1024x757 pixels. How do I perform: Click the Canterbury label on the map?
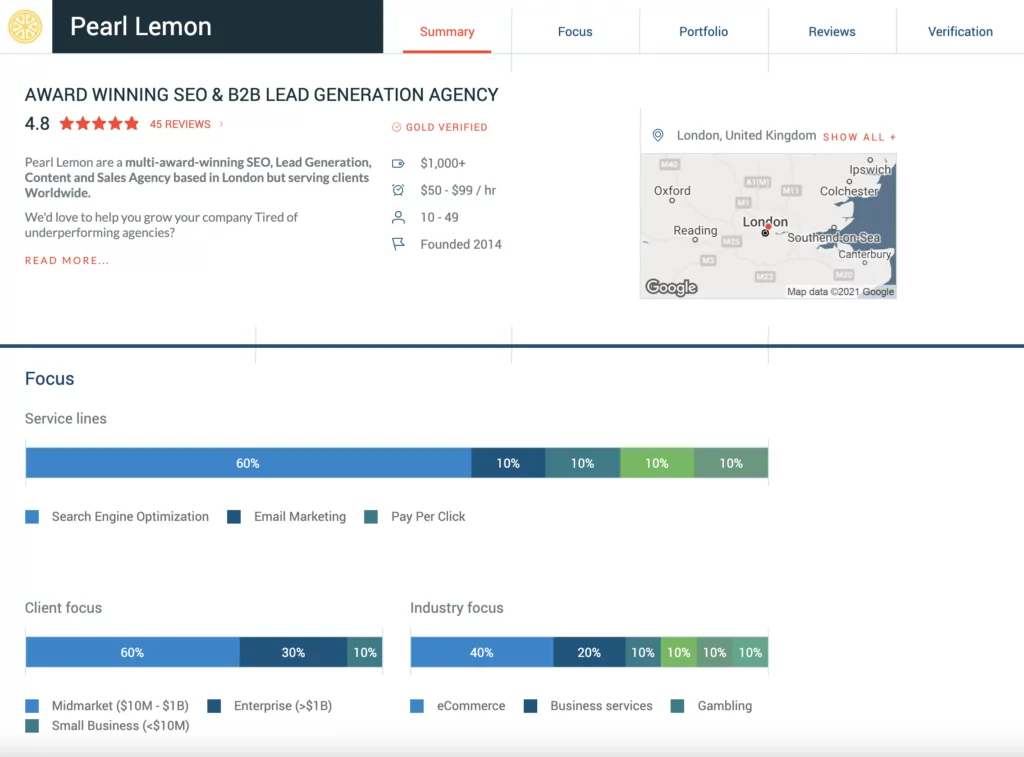coord(865,254)
